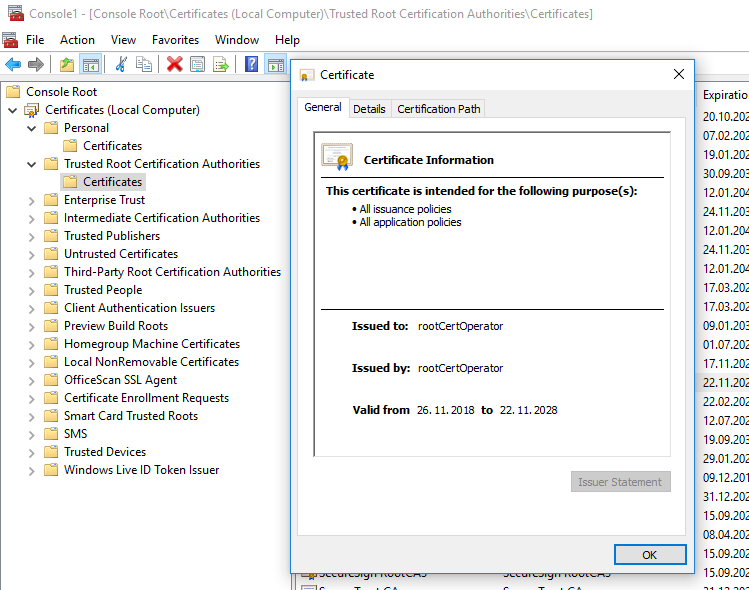Toggle Show/Hide Console Tree toolbar icon

pyautogui.click(x=91, y=64)
